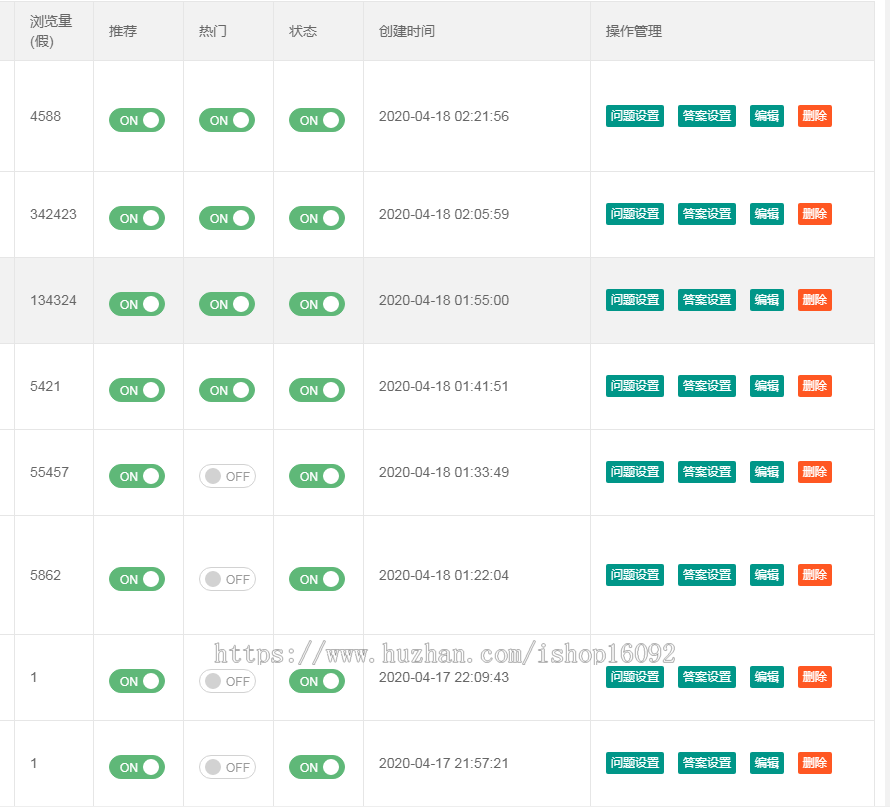
Task: Open 答案设置 for row 55457
Action: (706, 472)
